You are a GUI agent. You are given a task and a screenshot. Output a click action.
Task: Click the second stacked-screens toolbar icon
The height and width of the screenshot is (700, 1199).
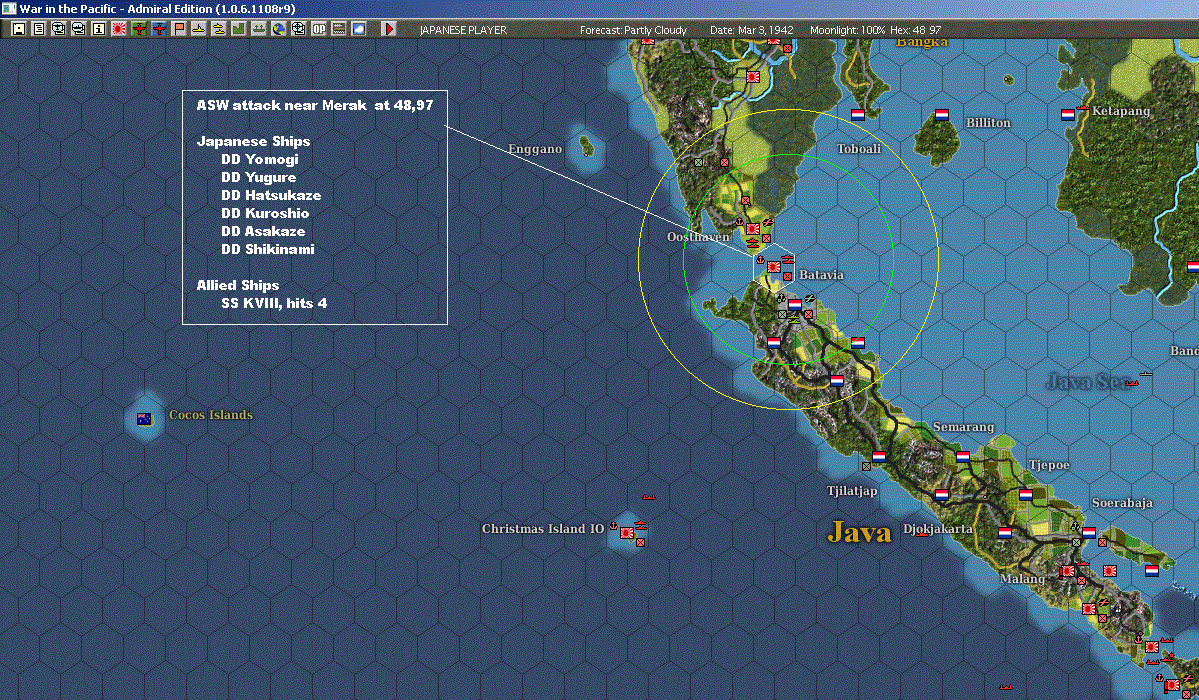[x=79, y=29]
